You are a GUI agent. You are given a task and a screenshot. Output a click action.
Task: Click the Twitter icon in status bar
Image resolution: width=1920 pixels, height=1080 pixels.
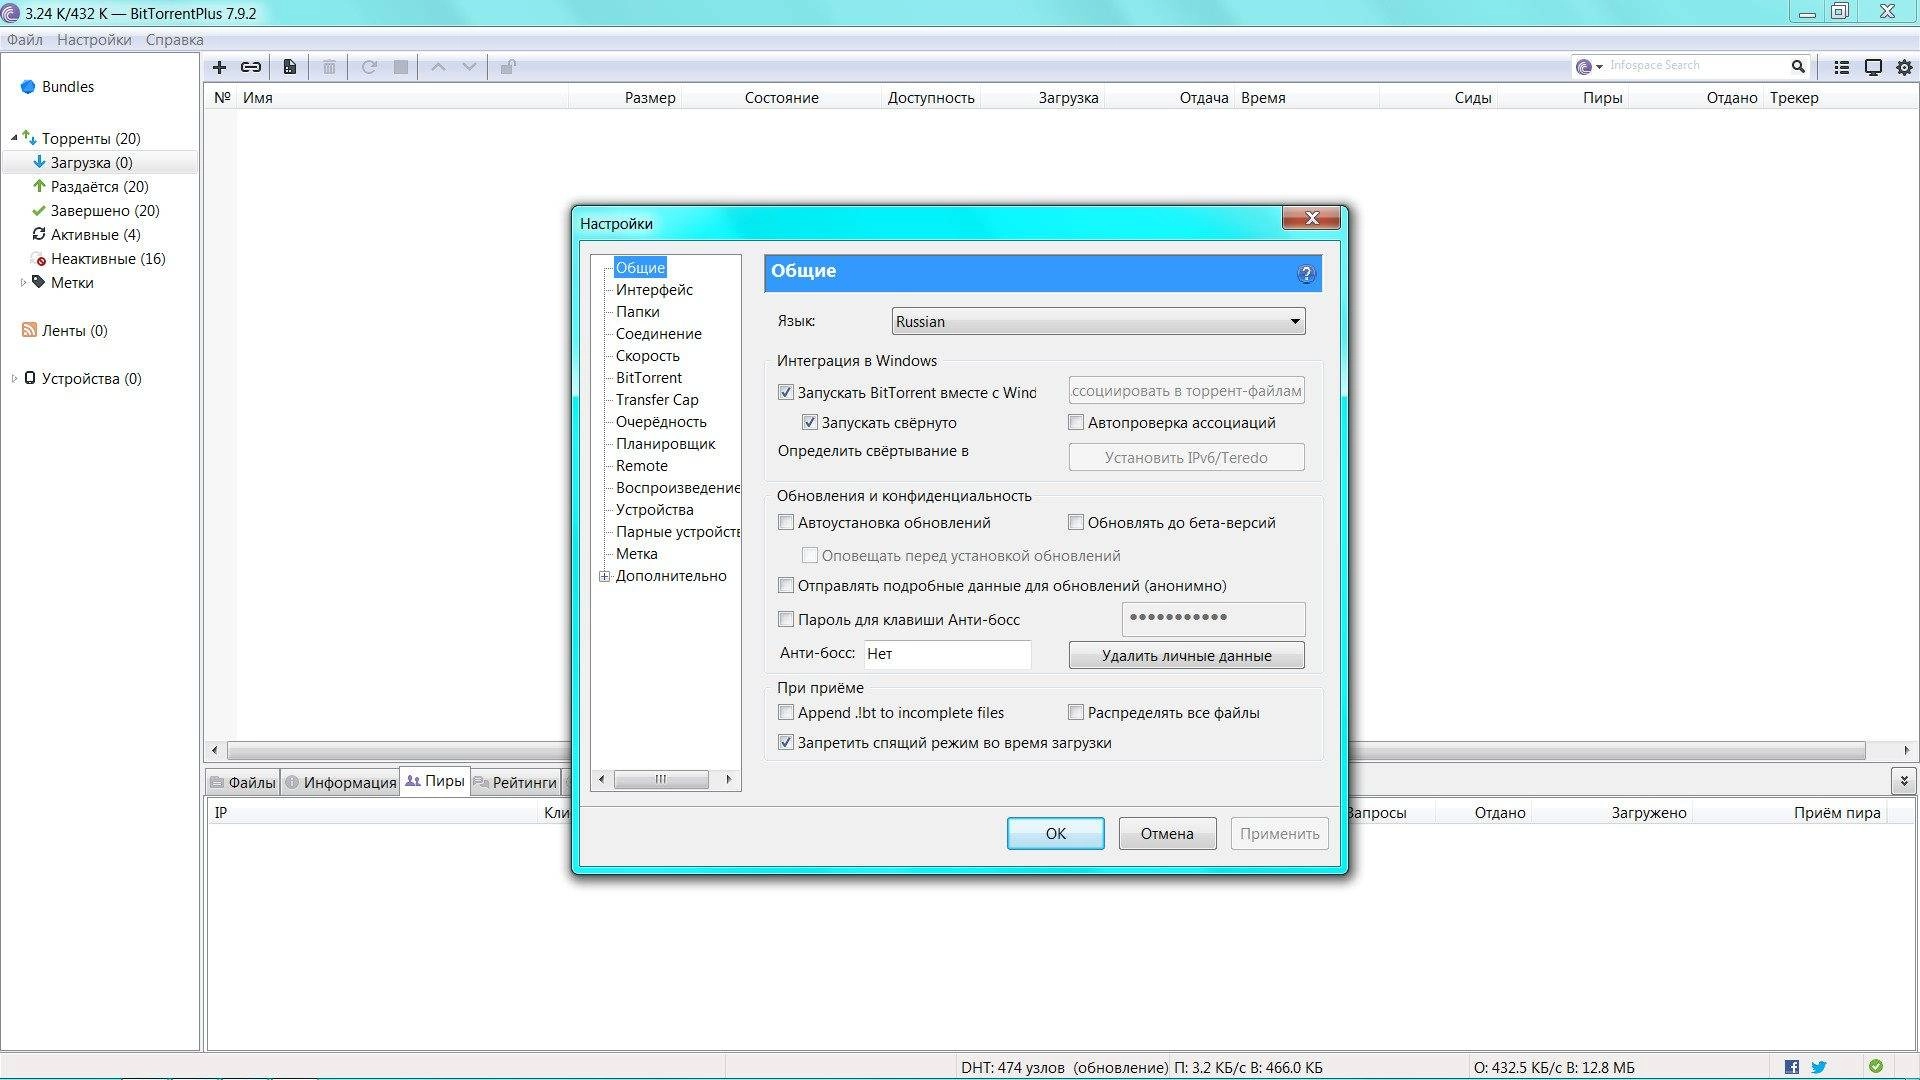1819,1067
